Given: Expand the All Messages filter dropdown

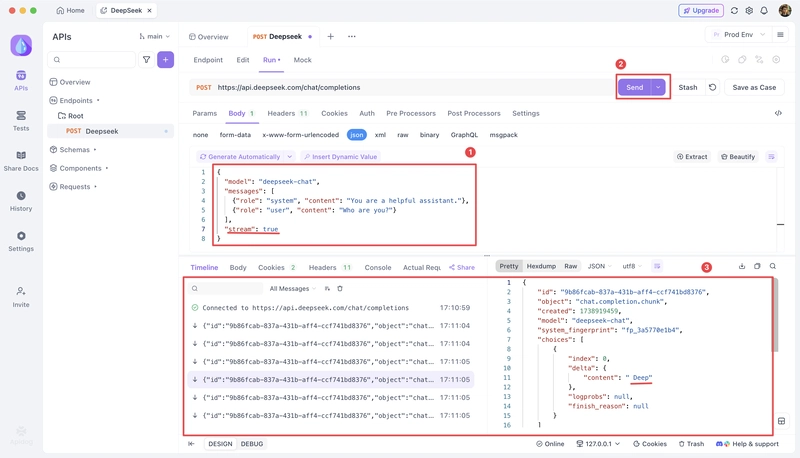Looking at the screenshot, I should (x=292, y=289).
